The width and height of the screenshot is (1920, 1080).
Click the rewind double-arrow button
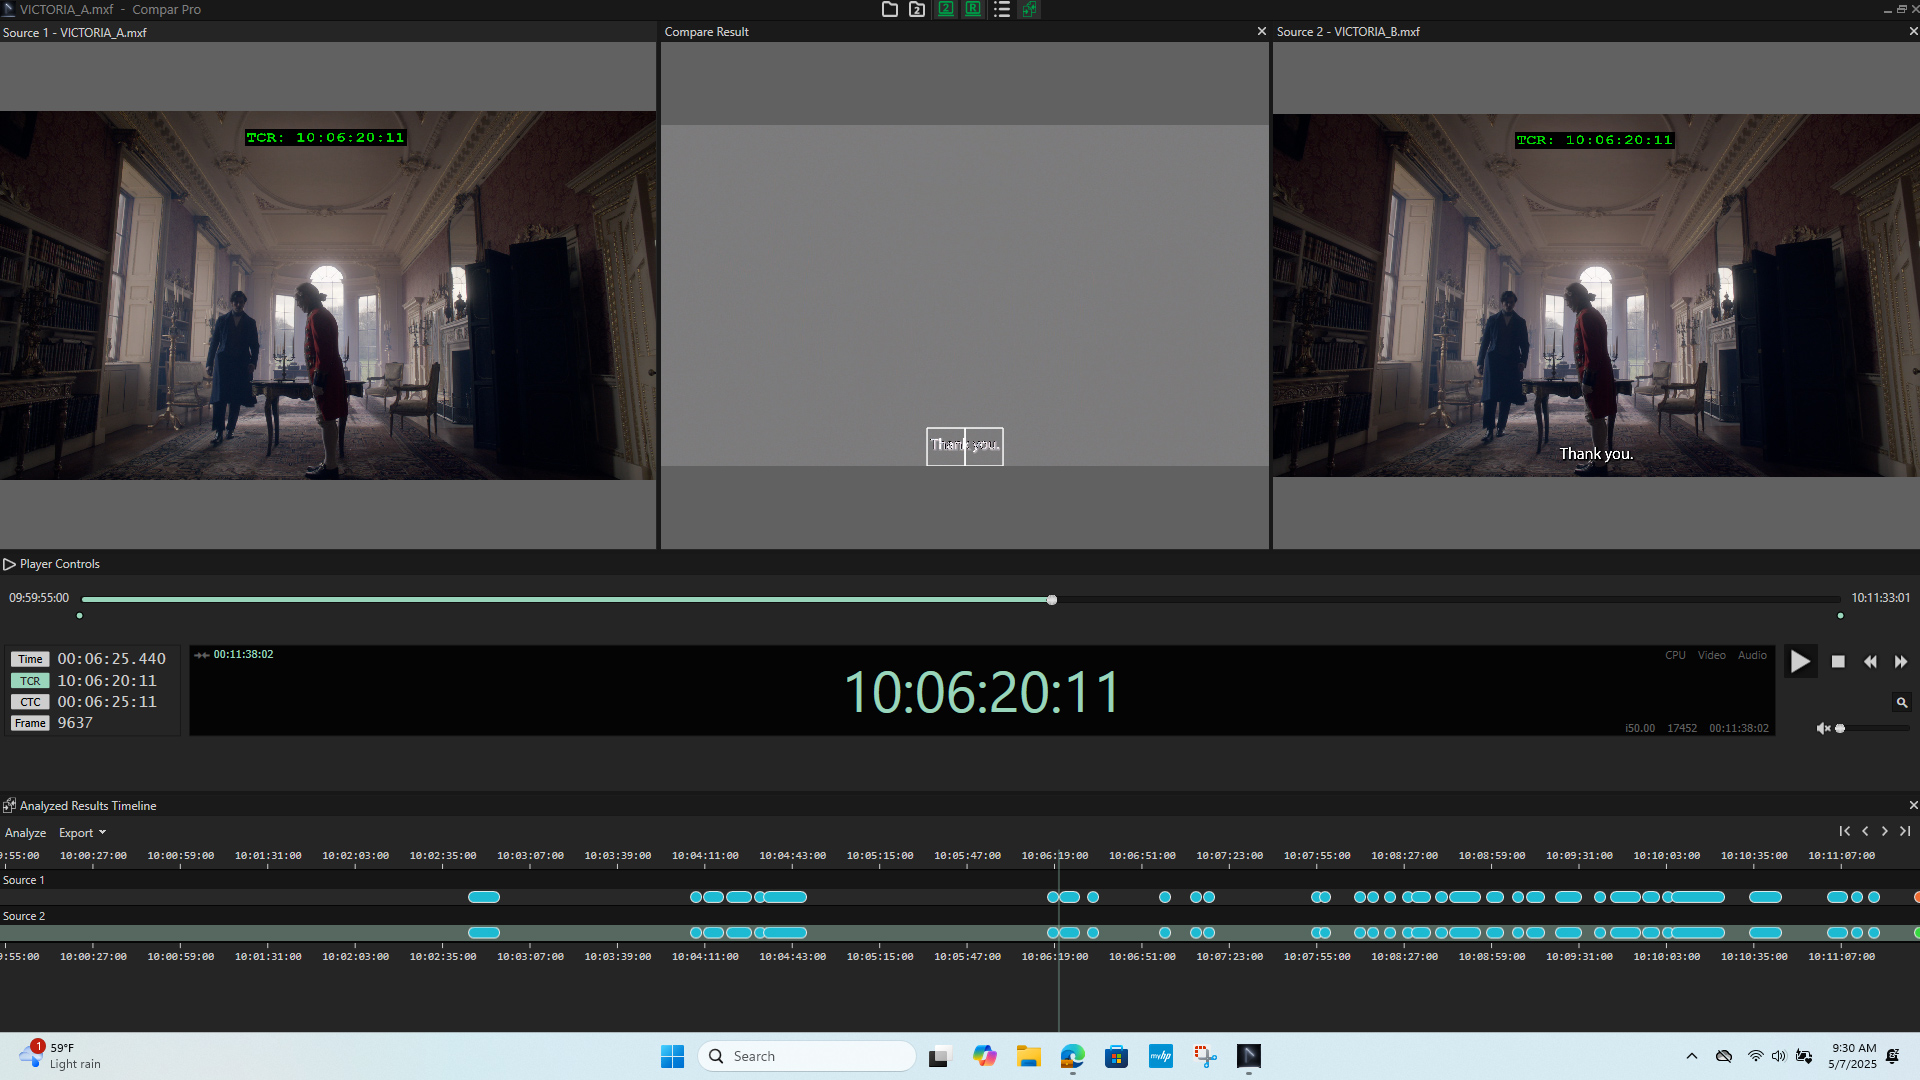[1870, 662]
